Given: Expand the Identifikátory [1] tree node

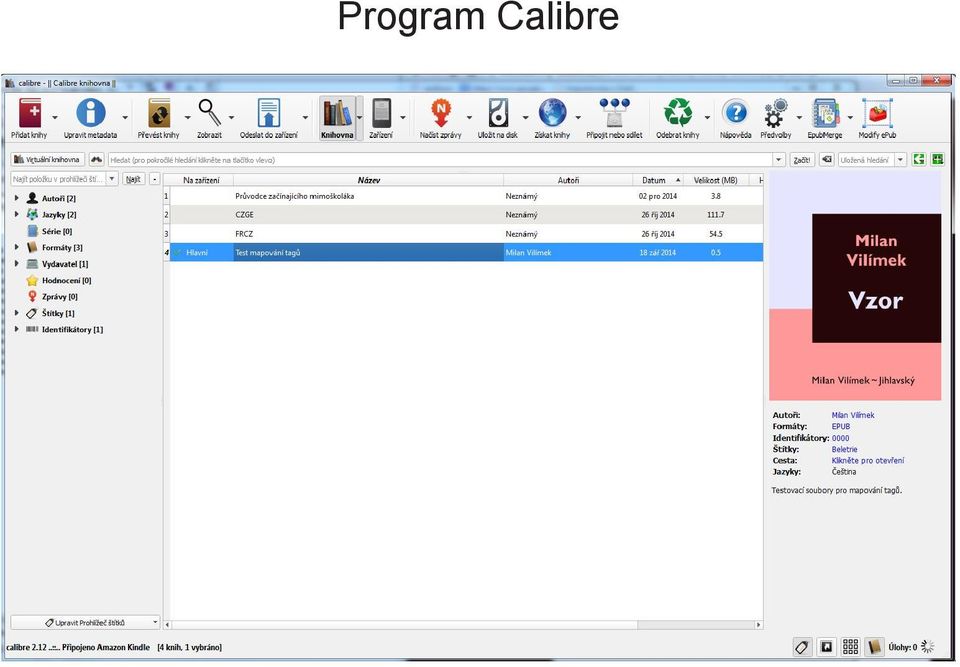Looking at the screenshot, I should [x=17, y=329].
